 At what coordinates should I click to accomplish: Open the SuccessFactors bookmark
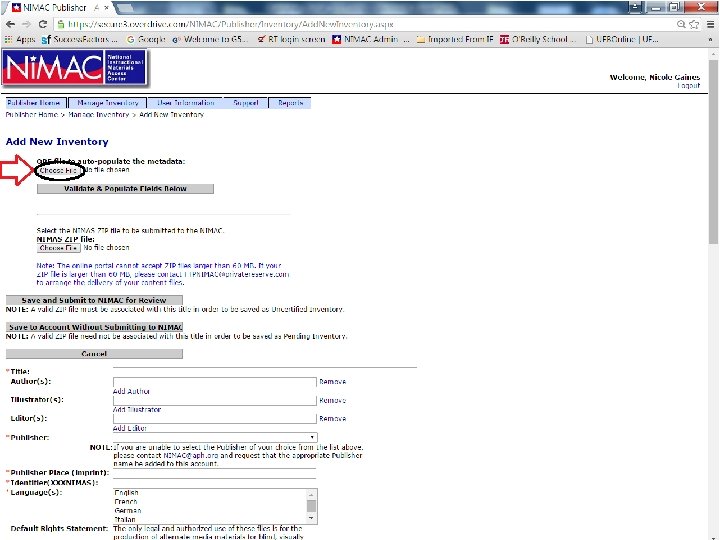pos(79,39)
